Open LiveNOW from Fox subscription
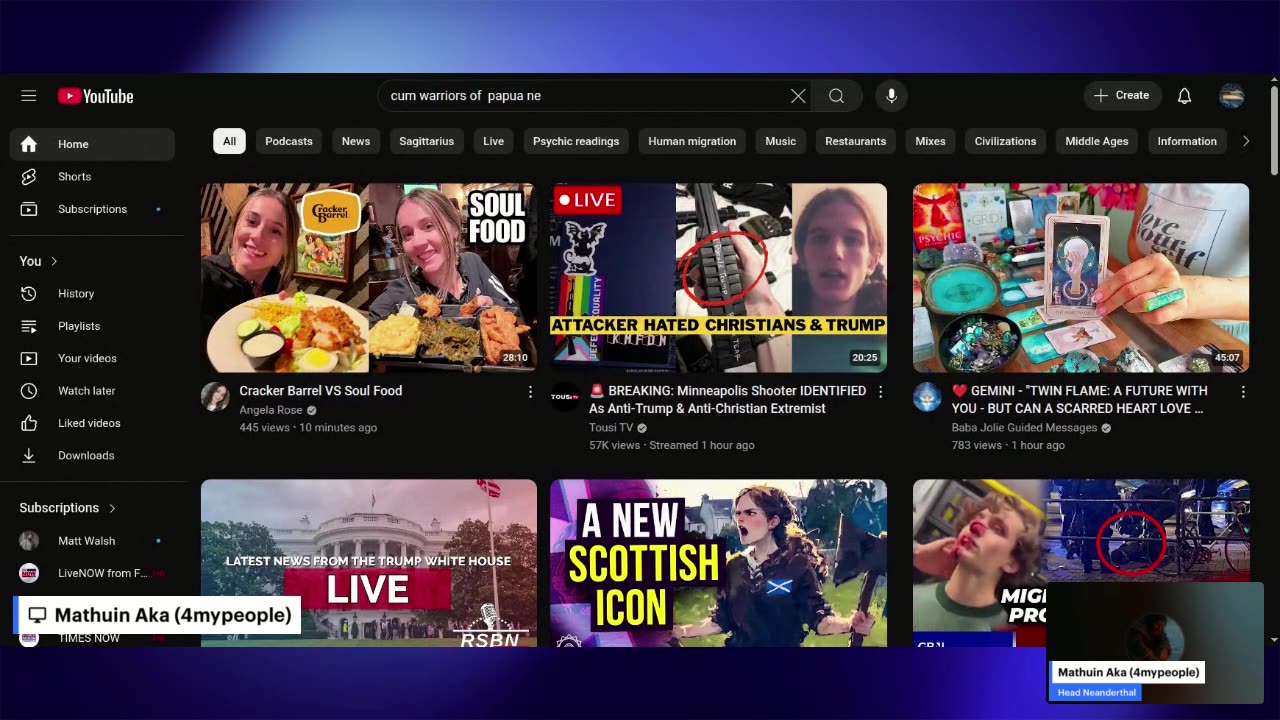 pos(93,573)
